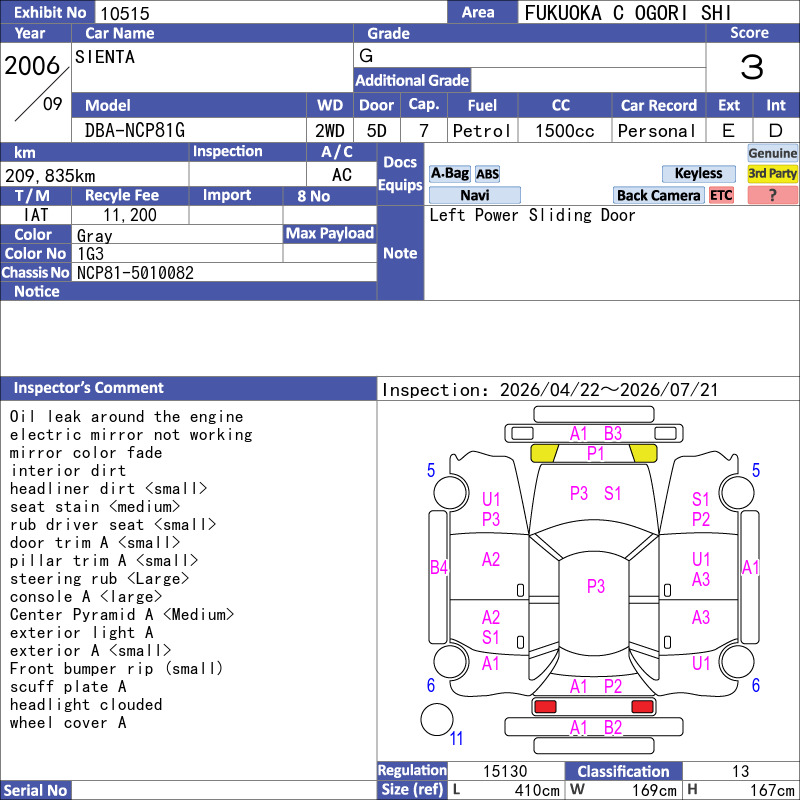Select exterior grade E

click(x=728, y=131)
